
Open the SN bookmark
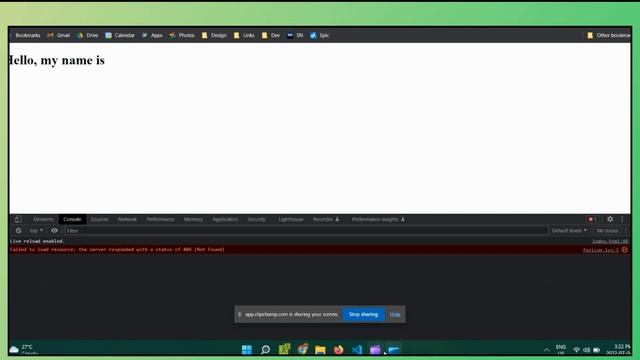295,36
